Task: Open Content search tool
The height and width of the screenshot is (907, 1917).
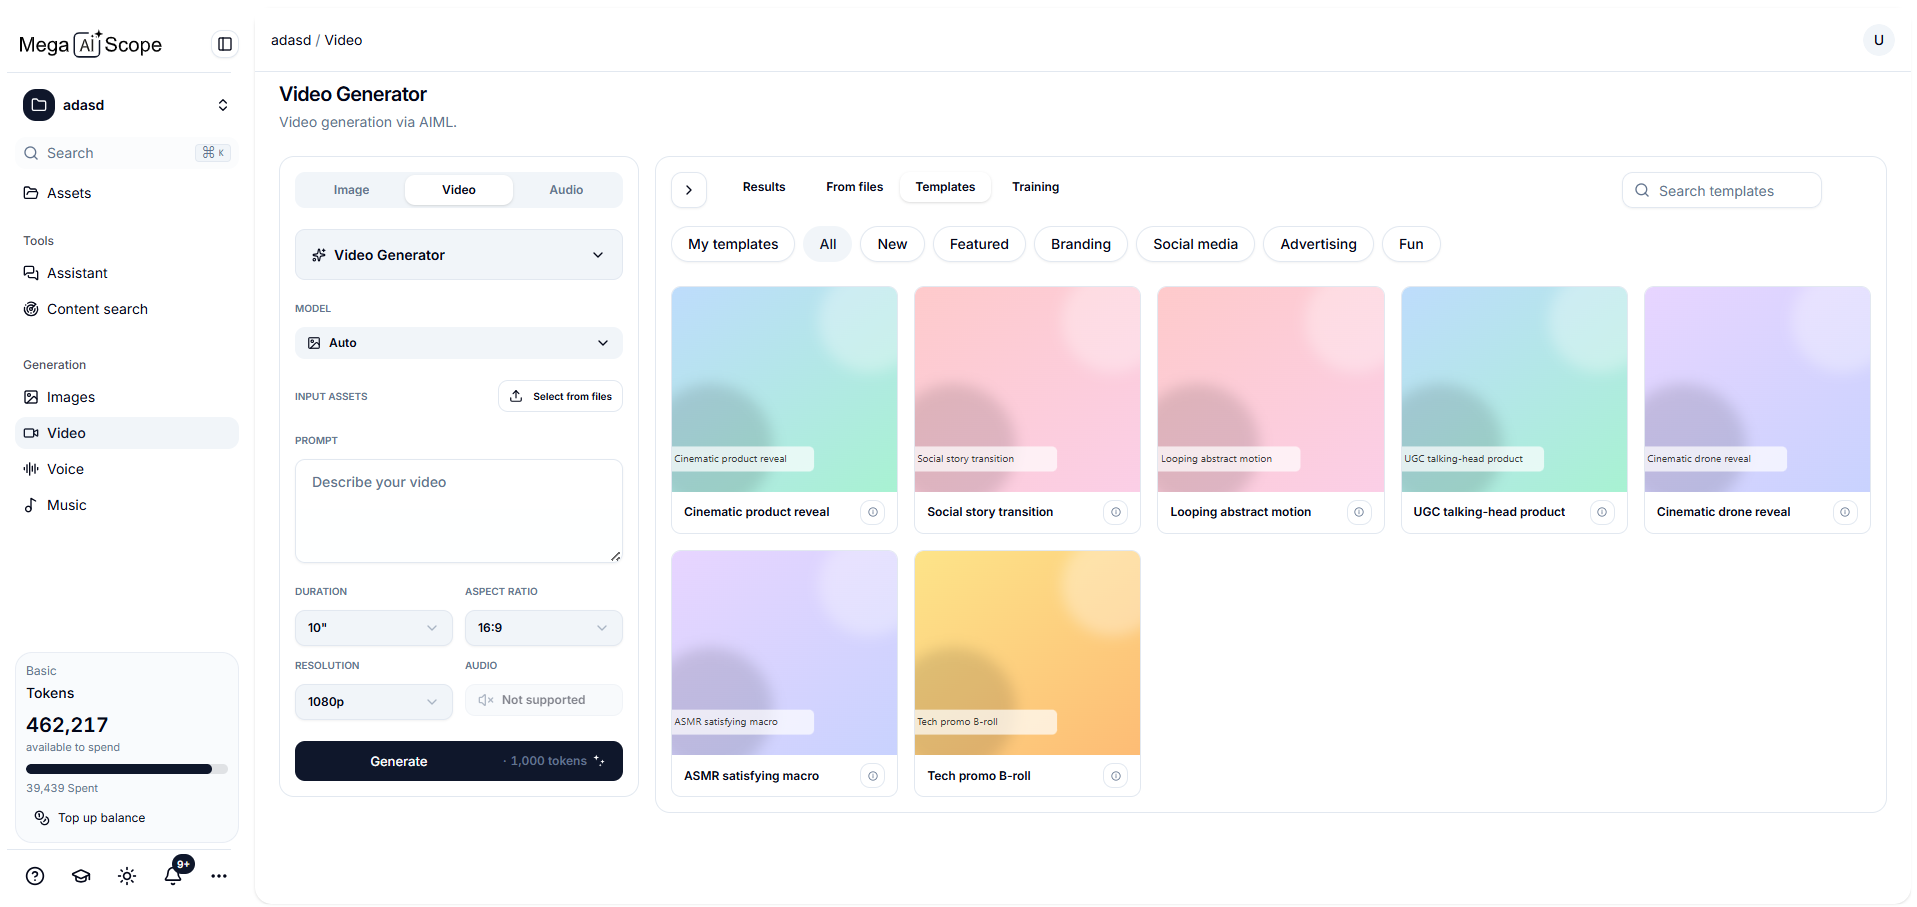Action: pos(127,309)
